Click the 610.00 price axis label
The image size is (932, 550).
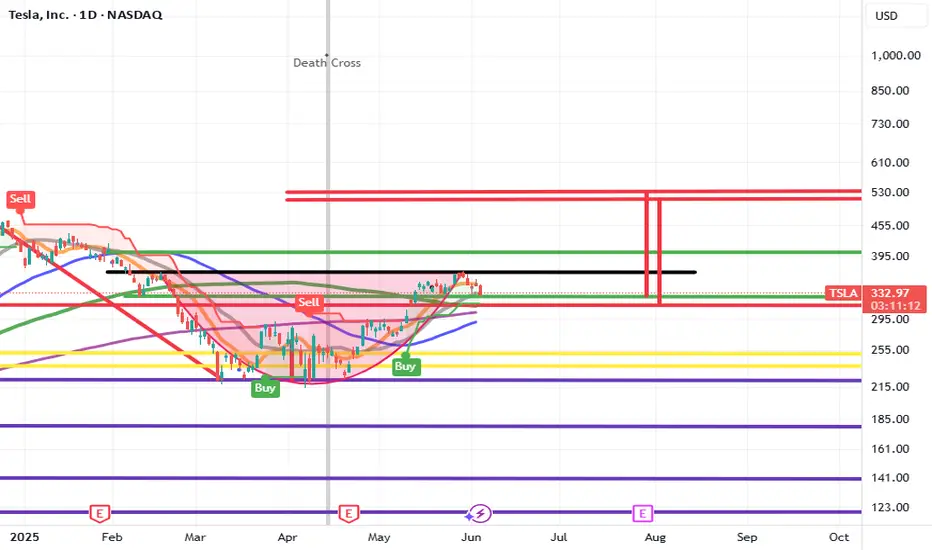pyautogui.click(x=890, y=162)
